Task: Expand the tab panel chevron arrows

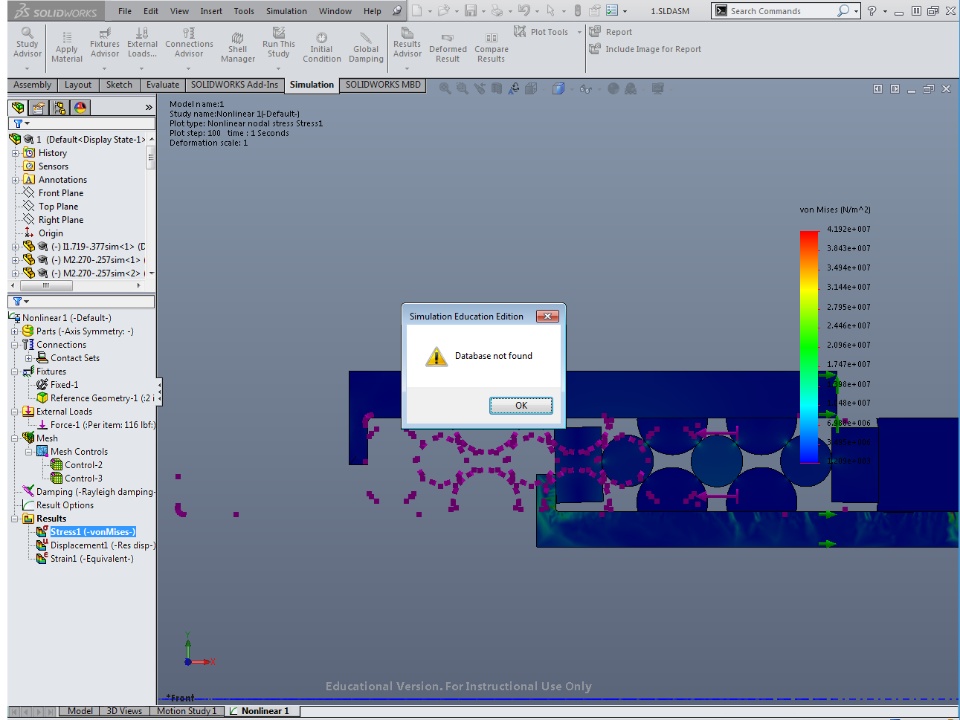Action: [x=149, y=108]
